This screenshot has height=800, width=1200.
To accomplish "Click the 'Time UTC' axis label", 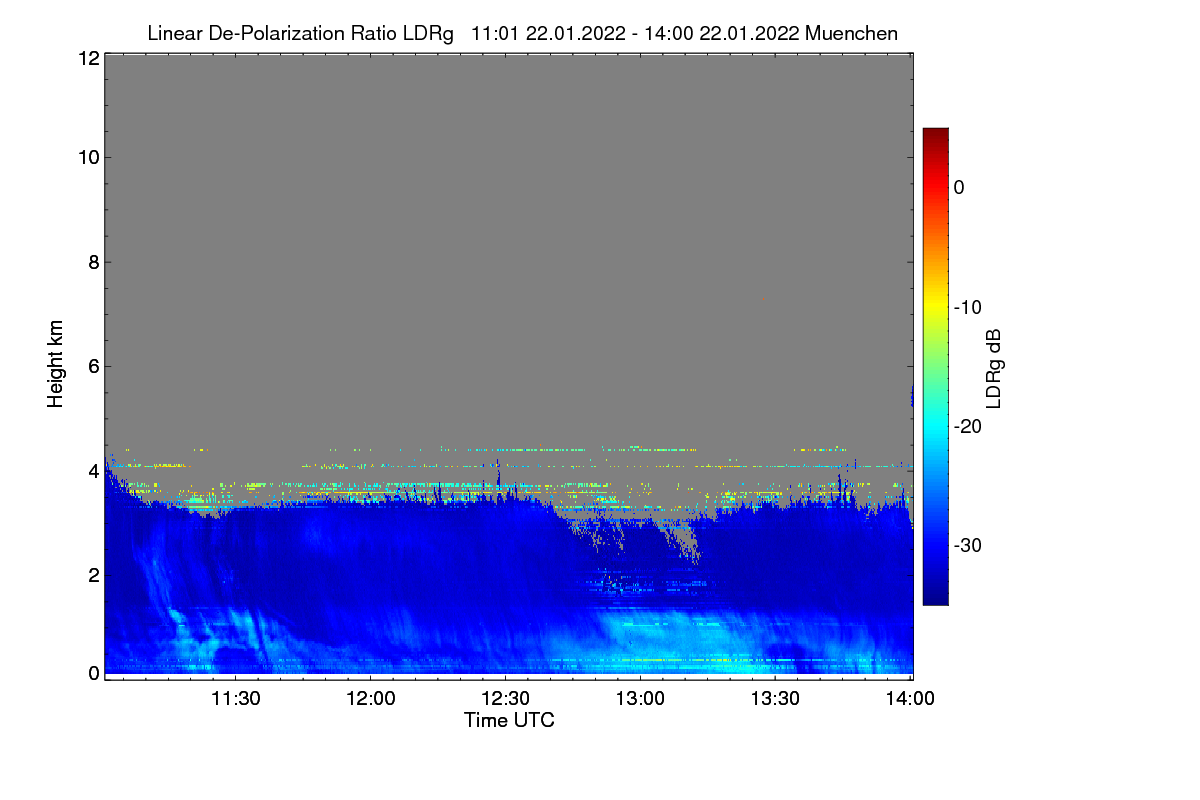I will (509, 720).
